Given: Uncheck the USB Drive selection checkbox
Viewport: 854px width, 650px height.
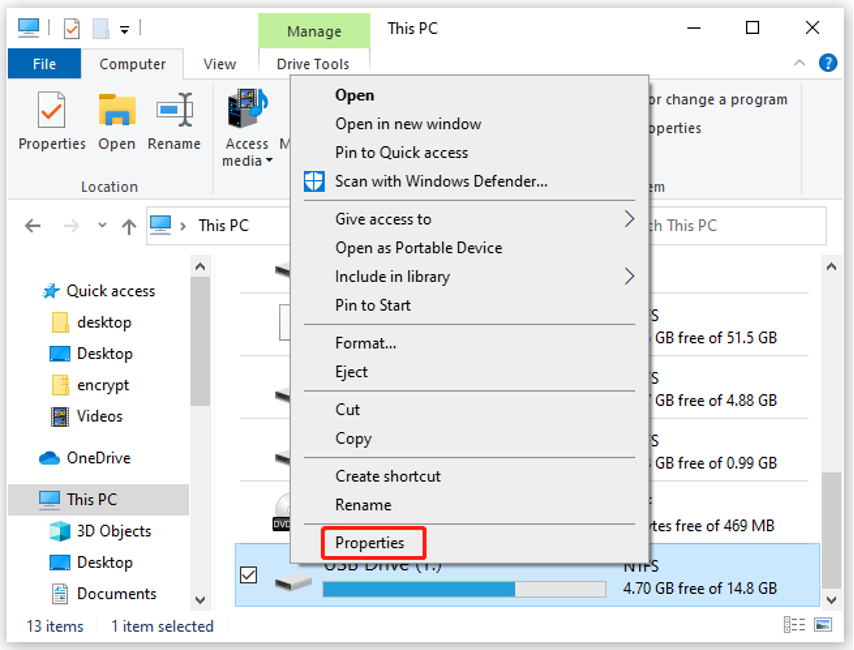Looking at the screenshot, I should 249,575.
